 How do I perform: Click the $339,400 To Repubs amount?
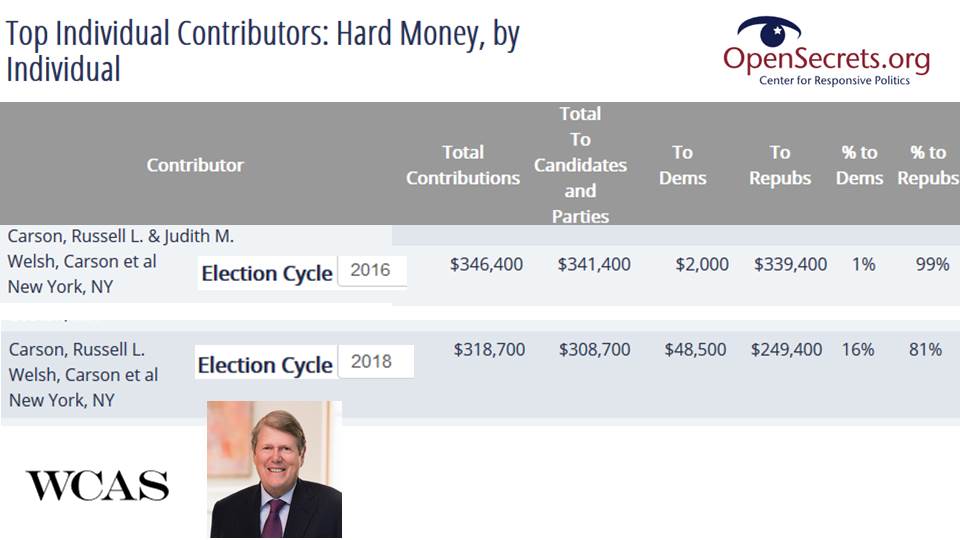coord(790,264)
